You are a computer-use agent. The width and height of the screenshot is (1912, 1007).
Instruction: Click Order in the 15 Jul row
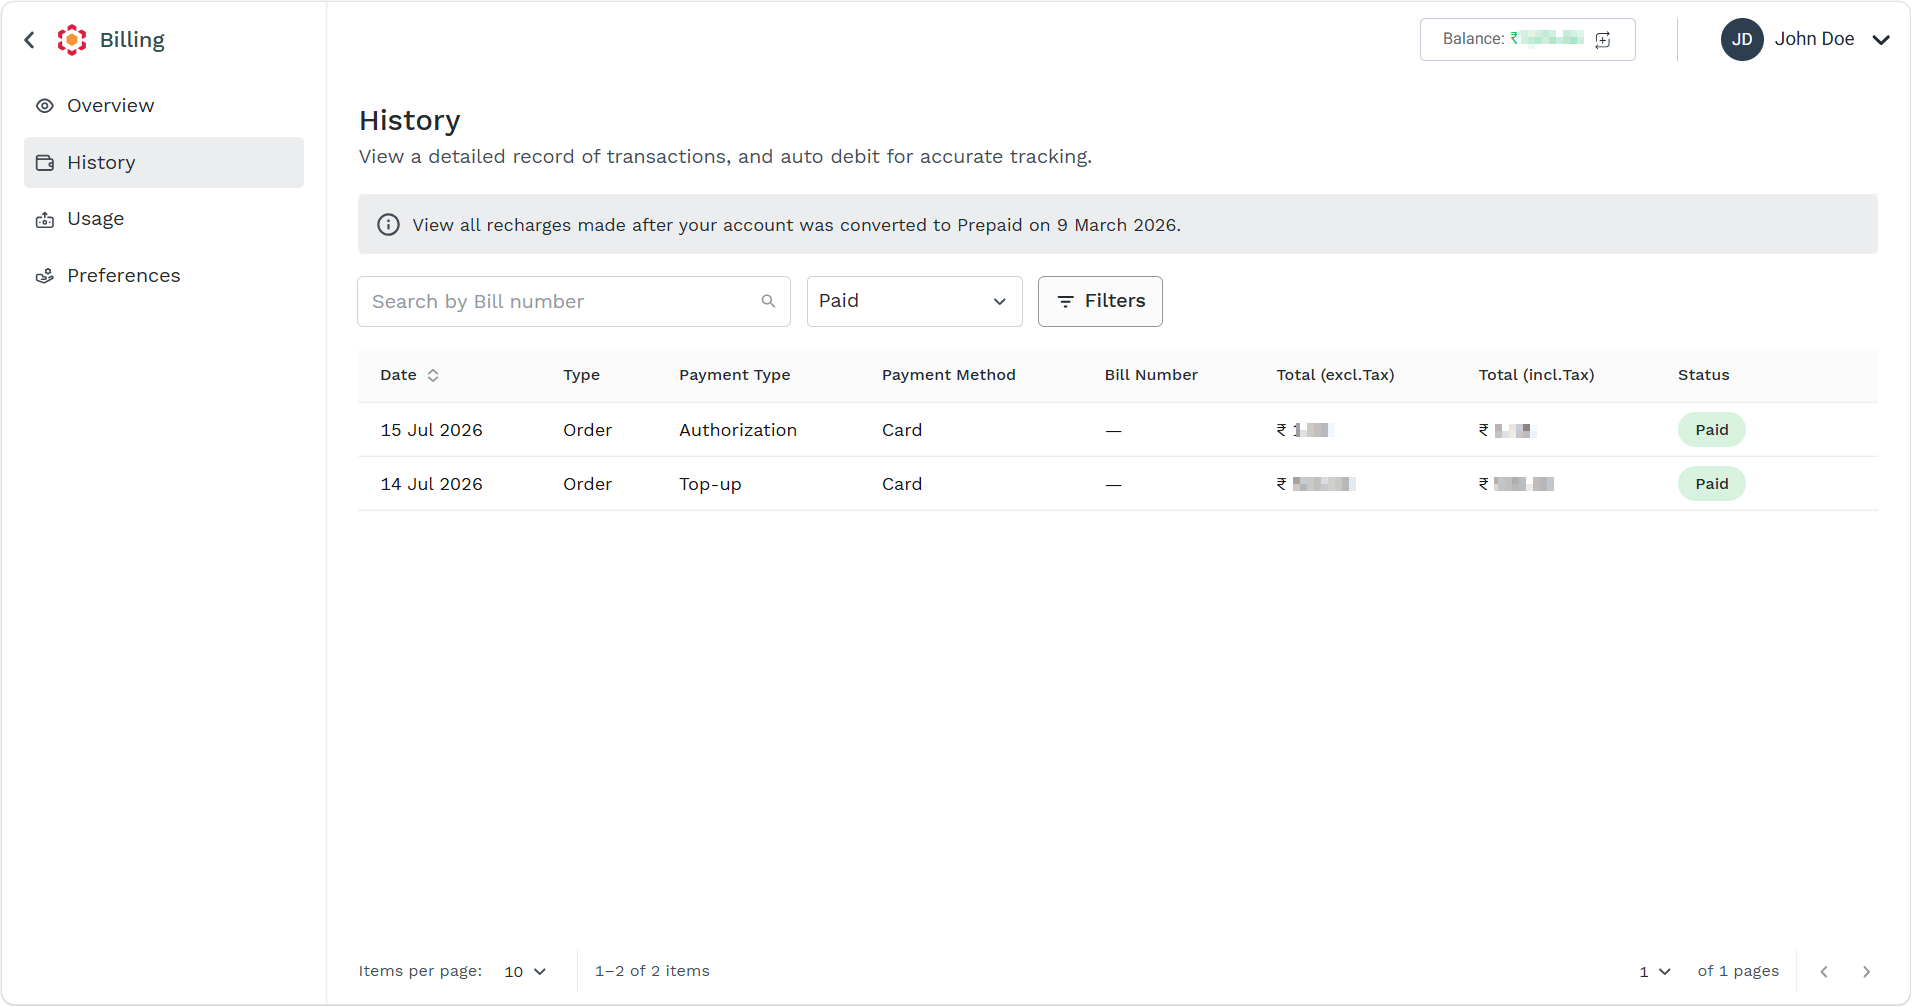pyautogui.click(x=587, y=430)
